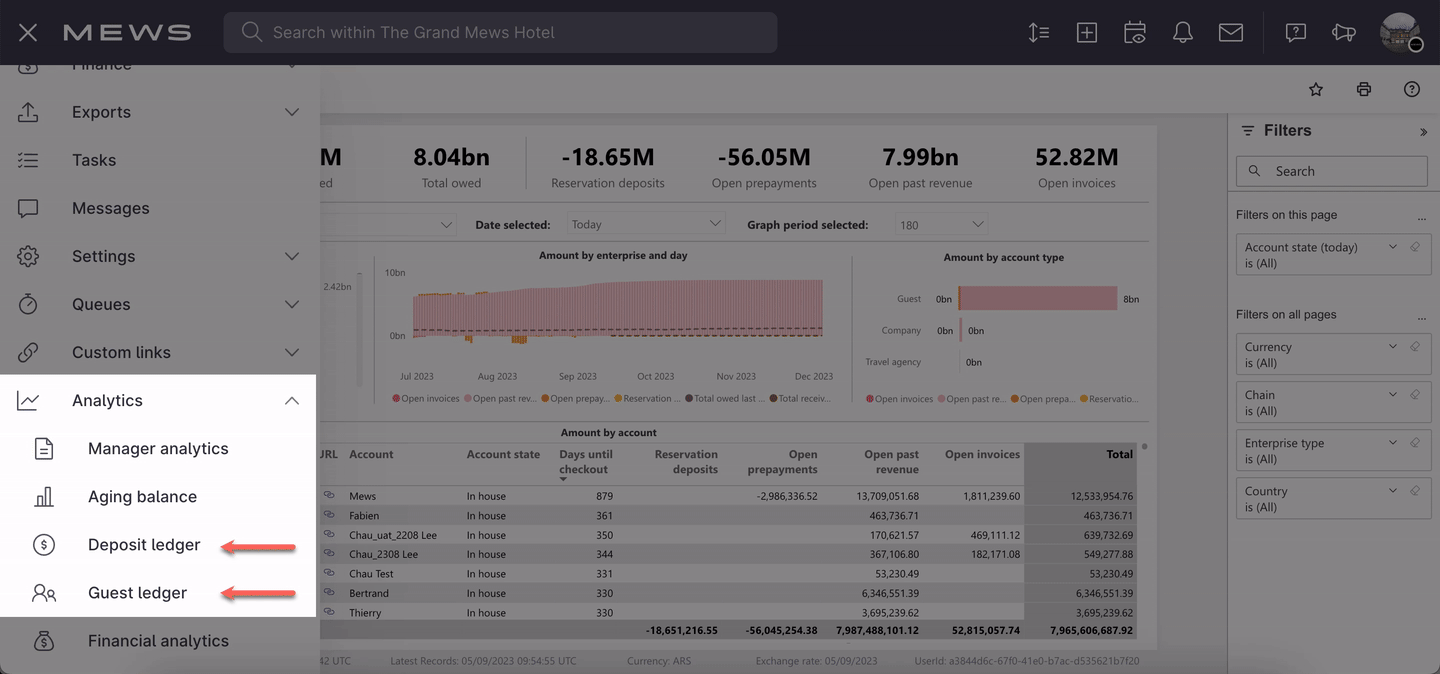The image size is (1440, 674).
Task: Click the Financial analytics money bag icon
Action: pyautogui.click(x=44, y=641)
